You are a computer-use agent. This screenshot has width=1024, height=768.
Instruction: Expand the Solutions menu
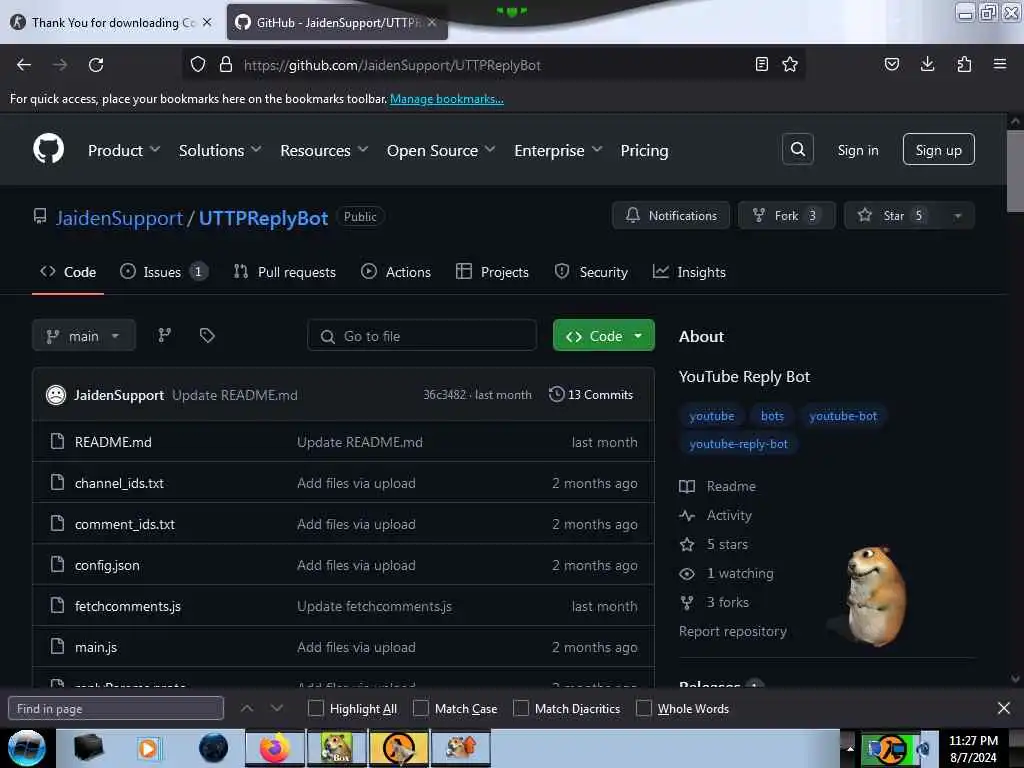tap(220, 150)
